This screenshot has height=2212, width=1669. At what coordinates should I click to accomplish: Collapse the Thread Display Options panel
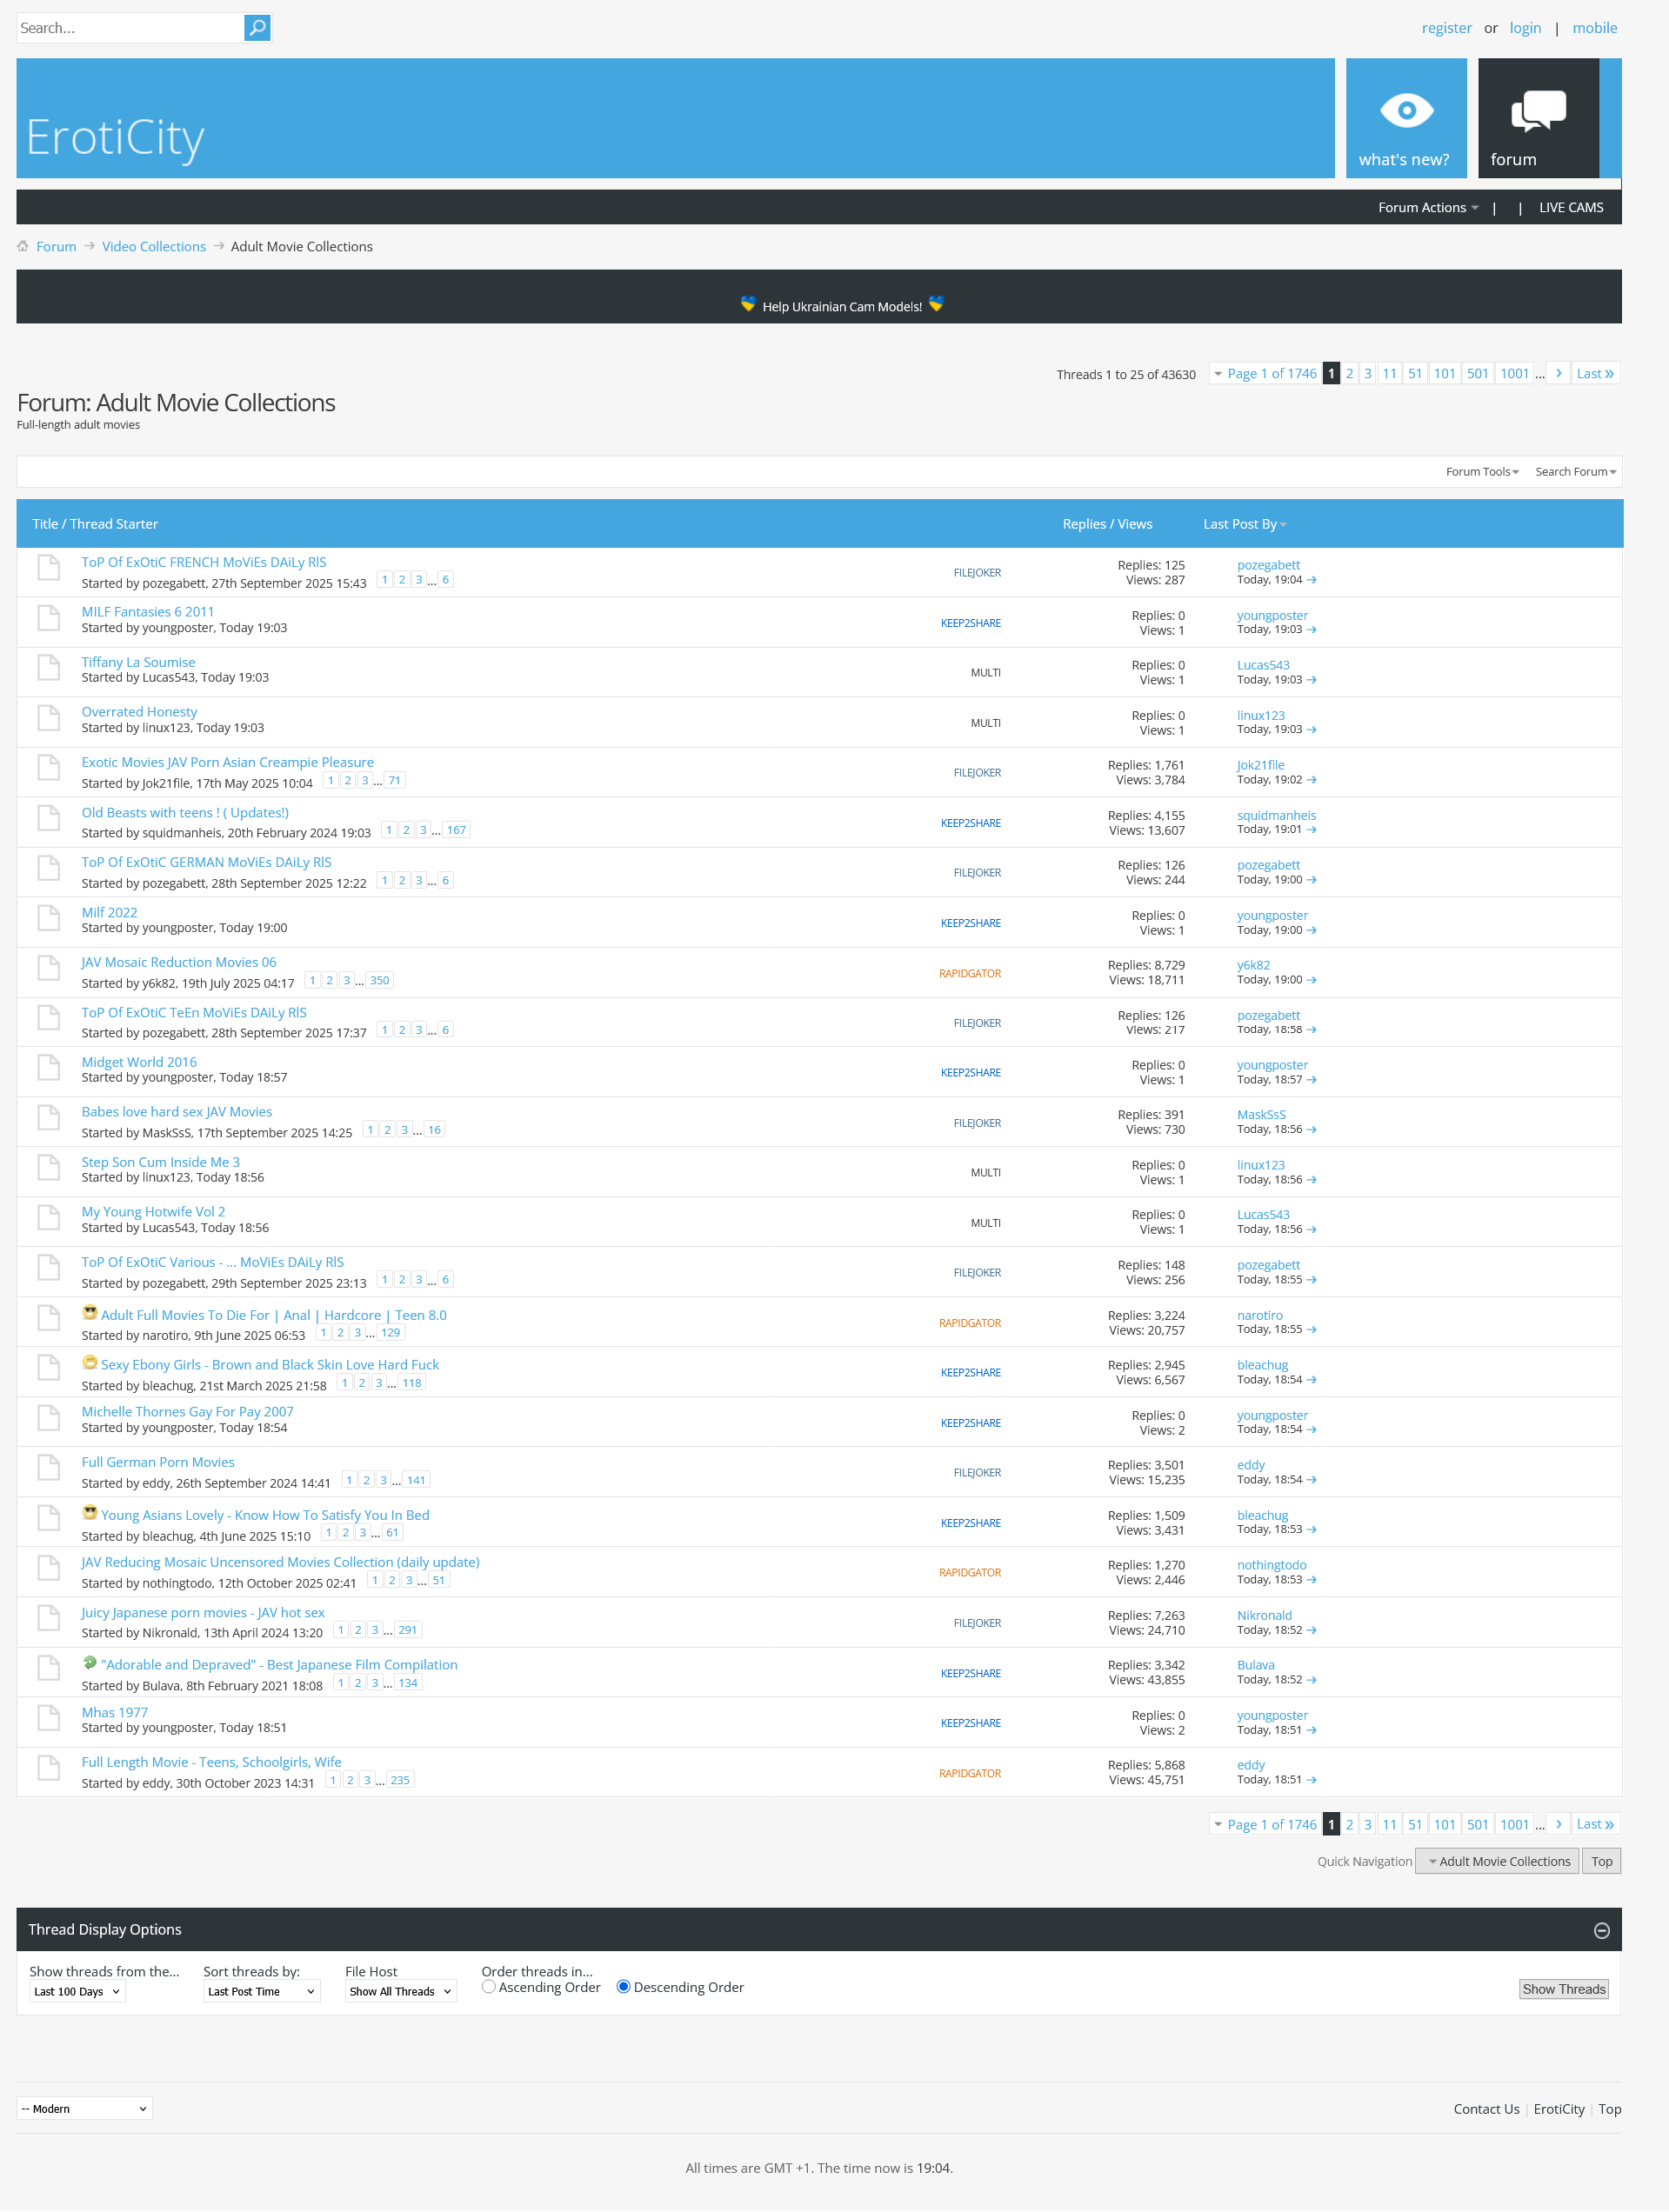click(x=1601, y=1930)
